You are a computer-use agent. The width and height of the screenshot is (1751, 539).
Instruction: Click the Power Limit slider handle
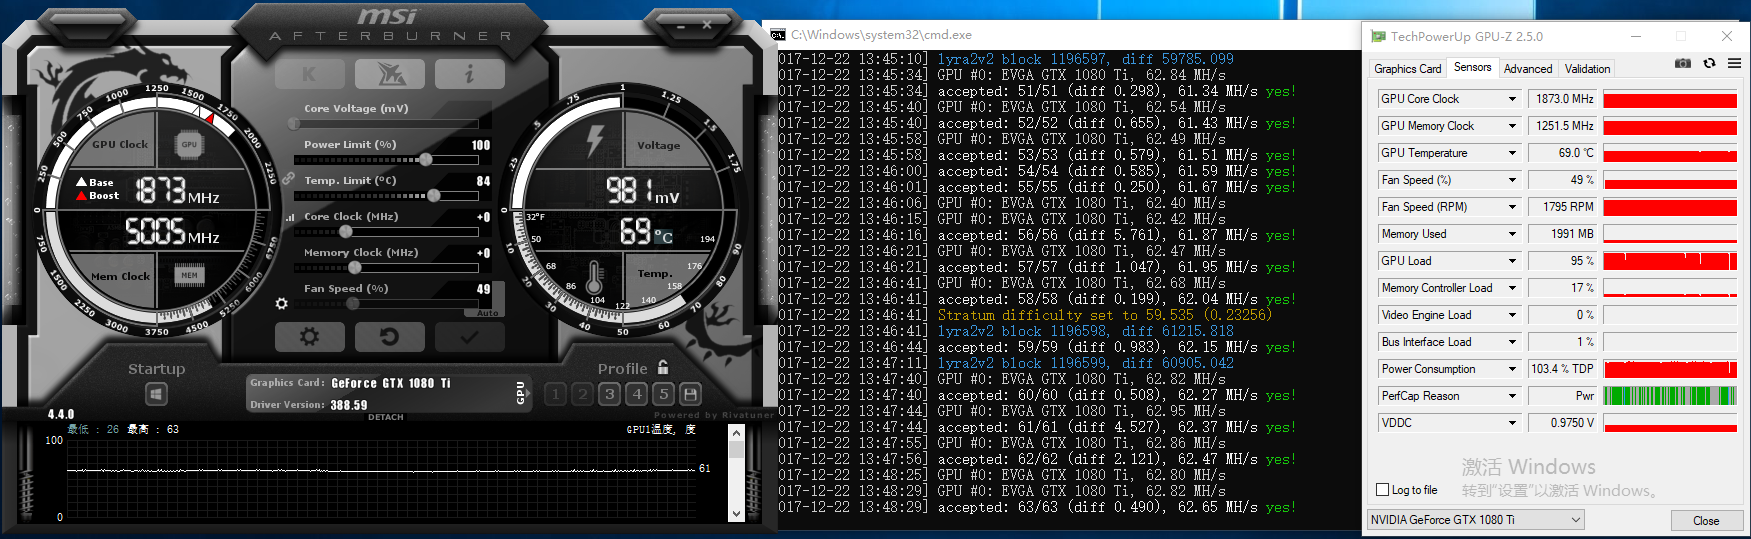pos(426,160)
